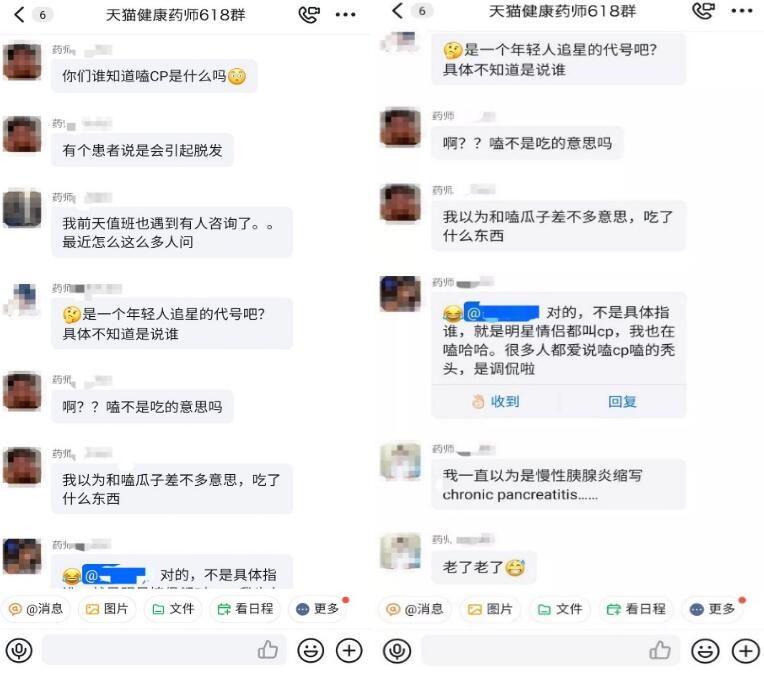This screenshot has height=678, width=764.
Task: Tap the voice input microphone in left chat
Action: (x=19, y=650)
